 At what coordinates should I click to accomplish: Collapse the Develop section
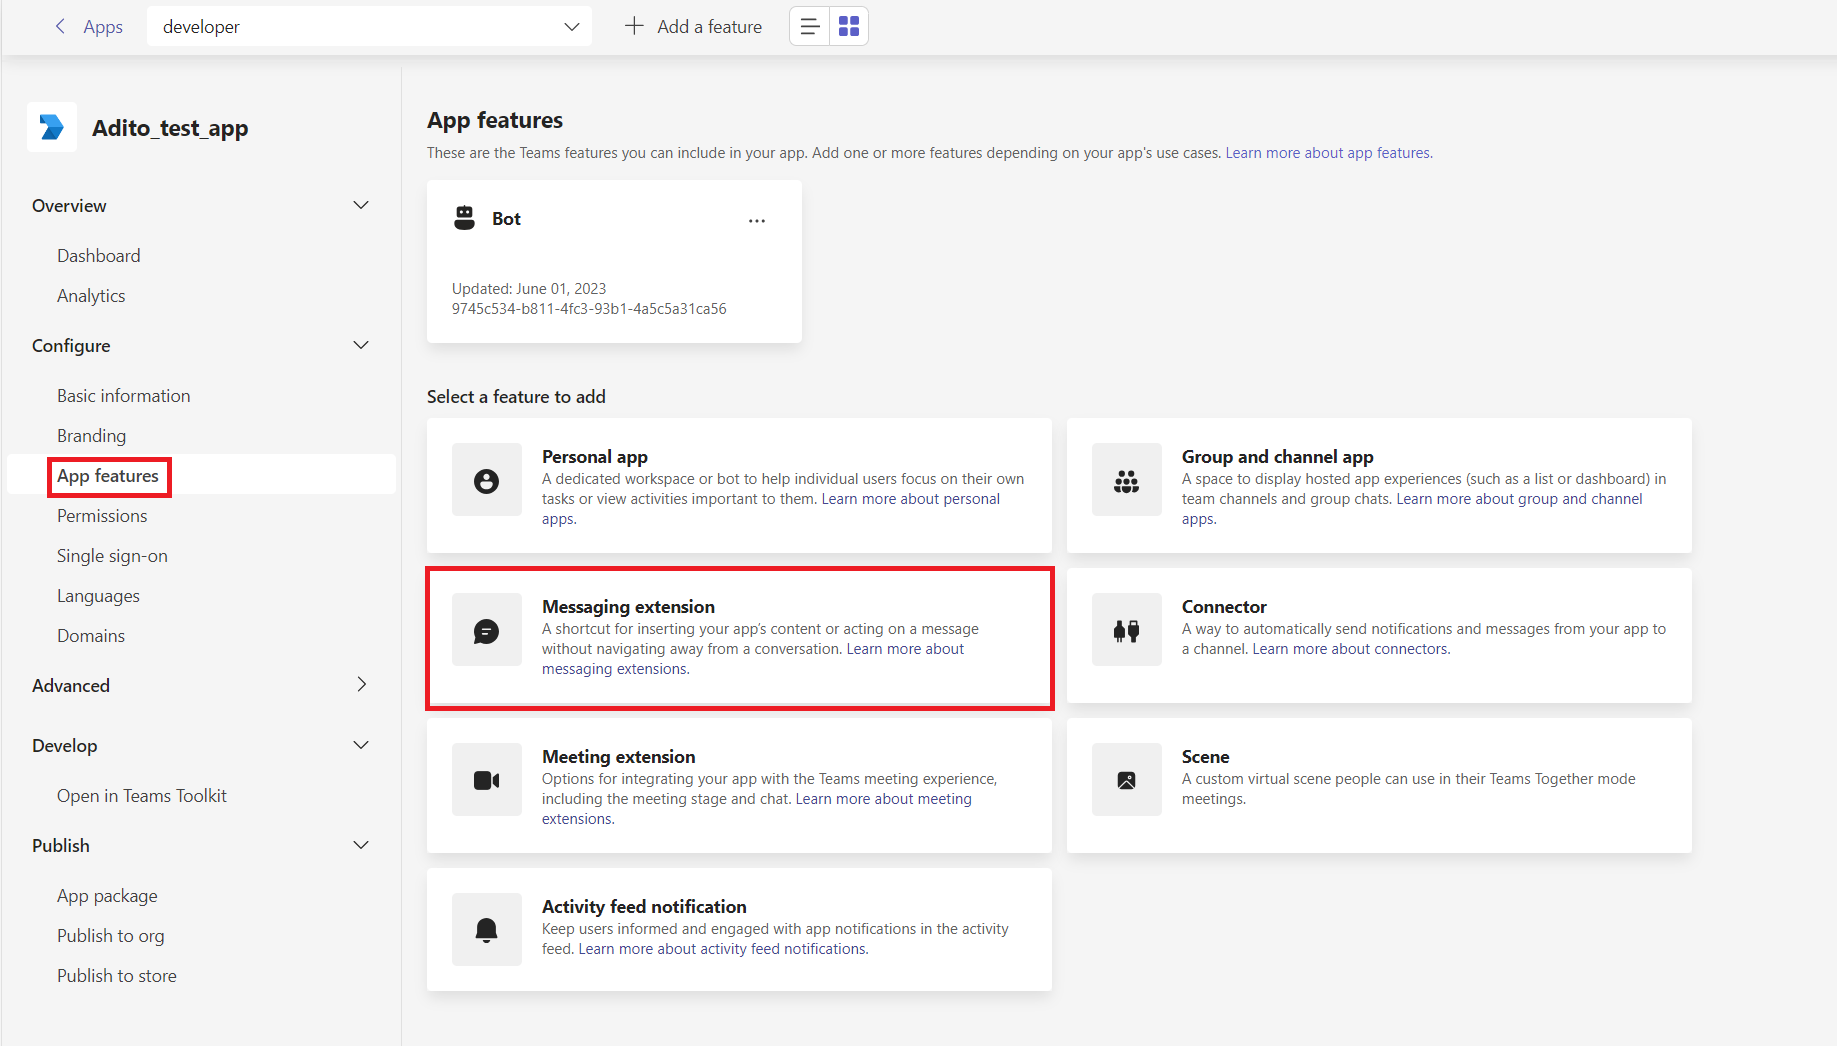click(x=361, y=745)
